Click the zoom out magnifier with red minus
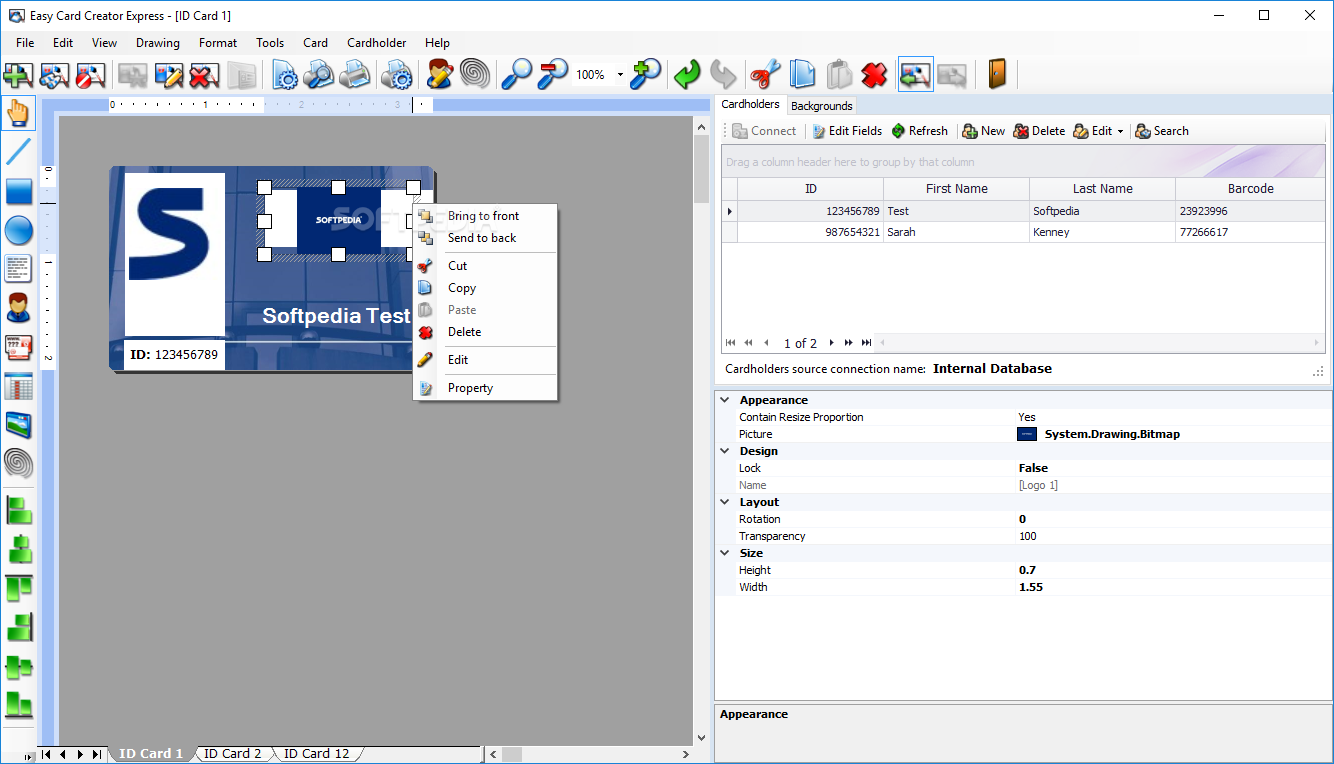 pos(552,75)
